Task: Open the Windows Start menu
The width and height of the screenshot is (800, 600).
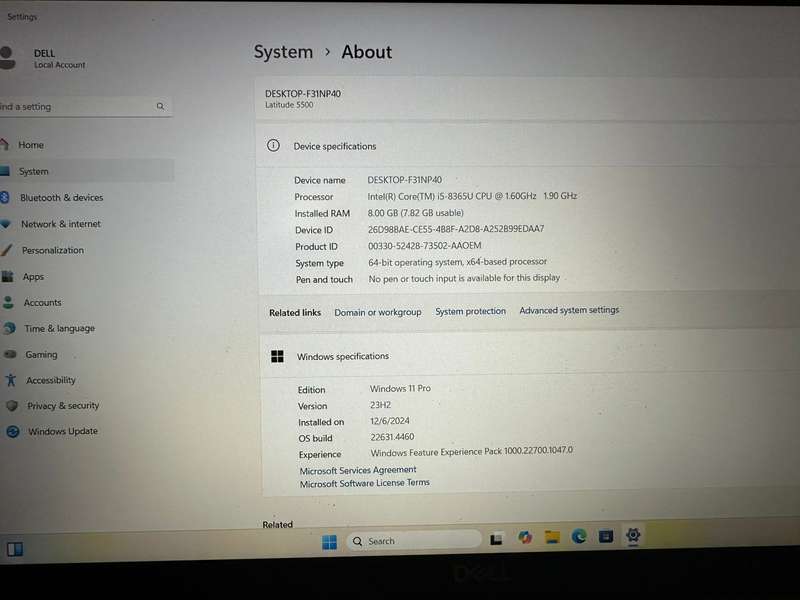Action: click(330, 542)
